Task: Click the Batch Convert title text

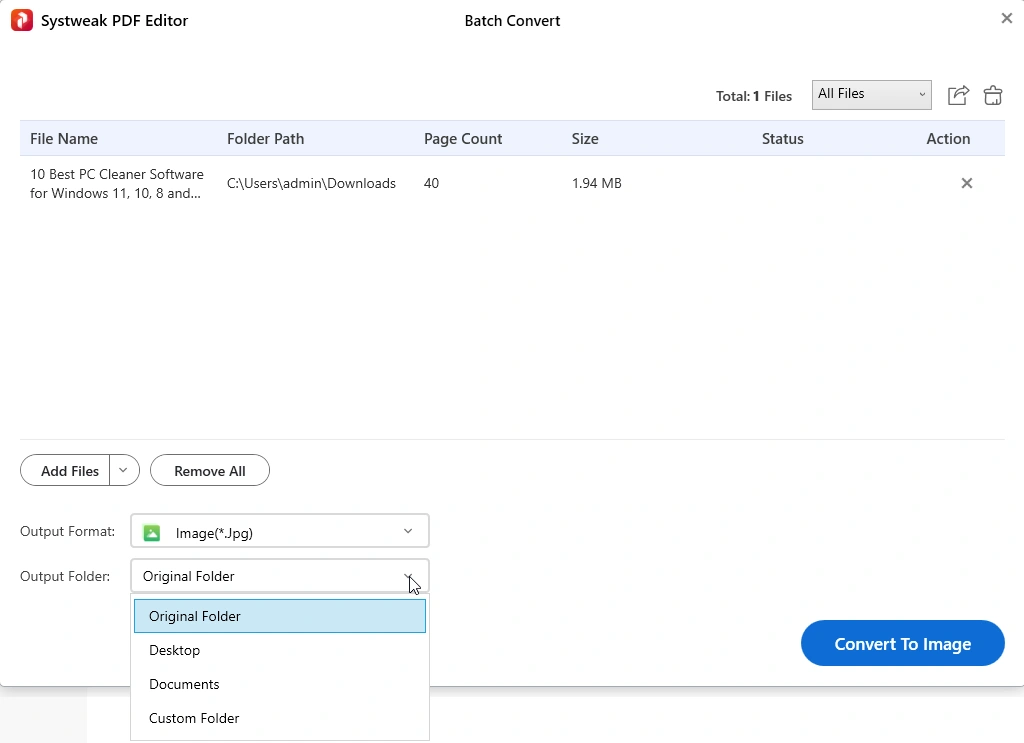Action: point(512,21)
